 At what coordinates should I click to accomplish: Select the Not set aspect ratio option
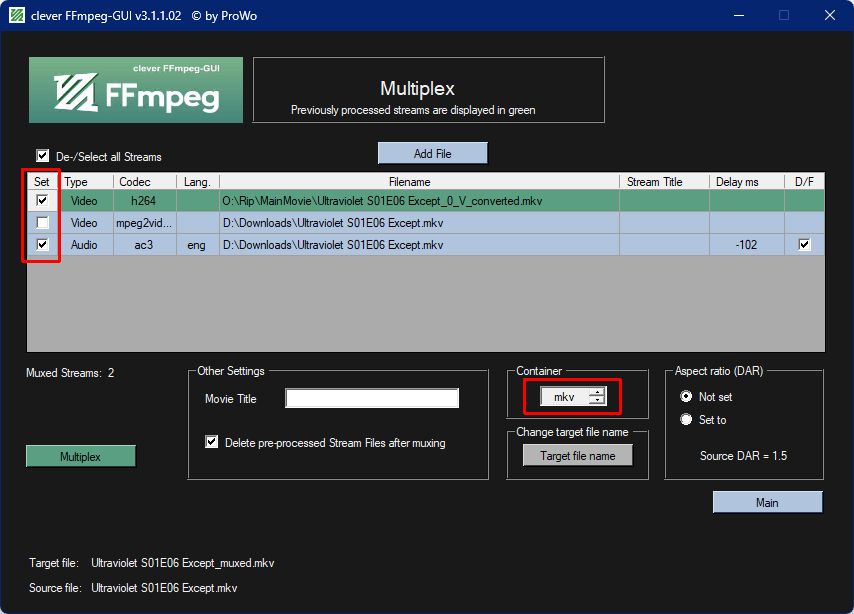[x=686, y=397]
